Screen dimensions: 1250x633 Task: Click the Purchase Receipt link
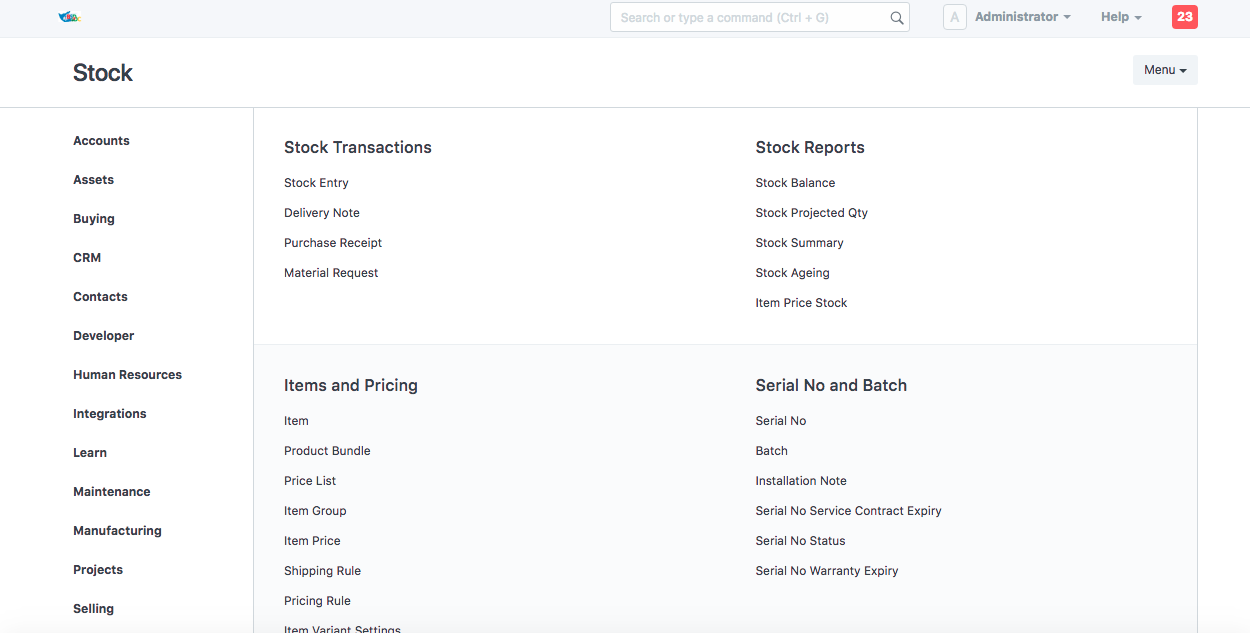pyautogui.click(x=333, y=243)
